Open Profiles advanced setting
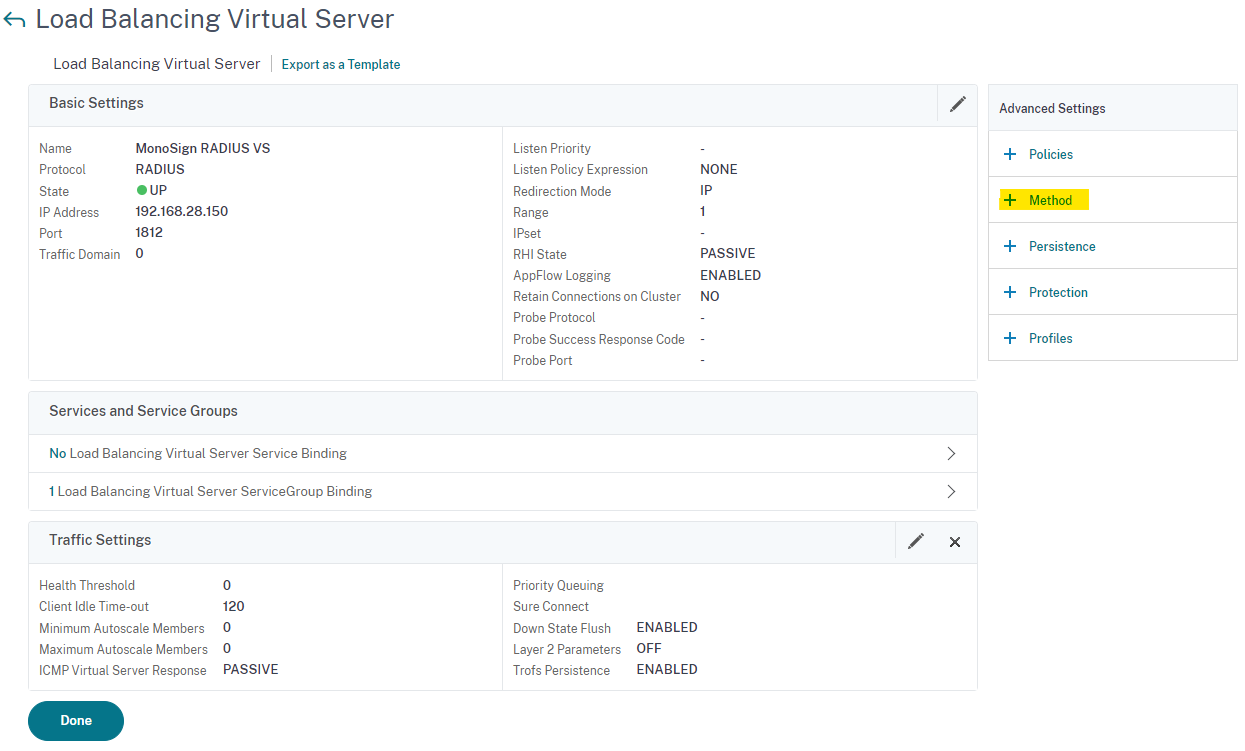The image size is (1245, 751). pos(1051,338)
